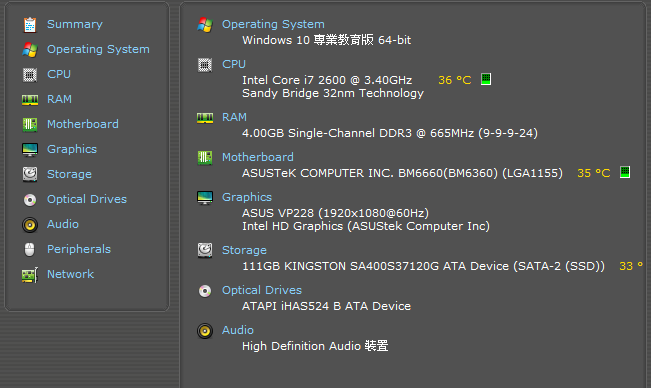
Task: Click the Audio speaker icon in summary panel
Action: pyautogui.click(x=205, y=331)
